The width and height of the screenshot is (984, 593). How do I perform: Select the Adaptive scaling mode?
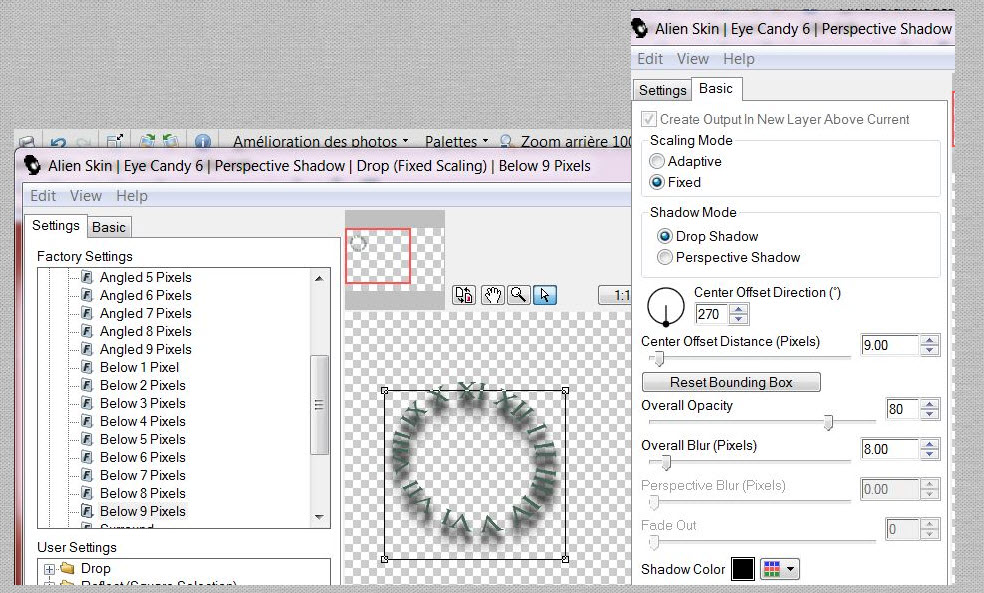pyautogui.click(x=656, y=161)
